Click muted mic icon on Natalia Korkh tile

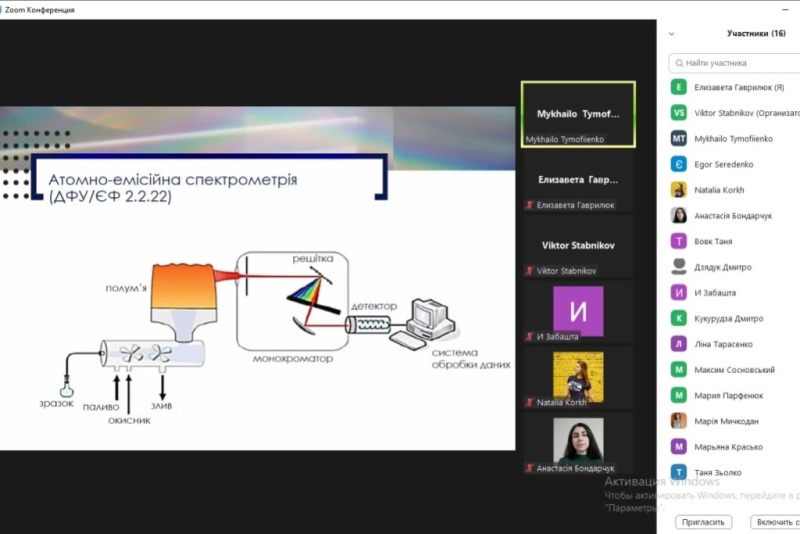530,402
